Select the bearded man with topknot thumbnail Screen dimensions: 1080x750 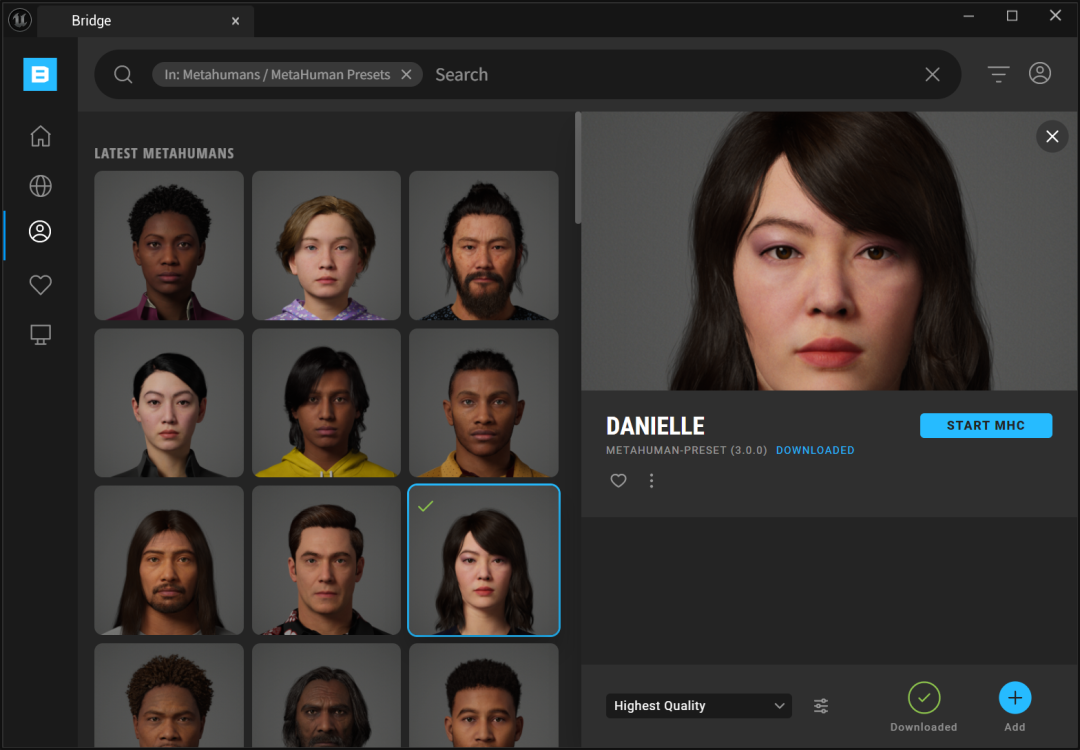pos(484,246)
